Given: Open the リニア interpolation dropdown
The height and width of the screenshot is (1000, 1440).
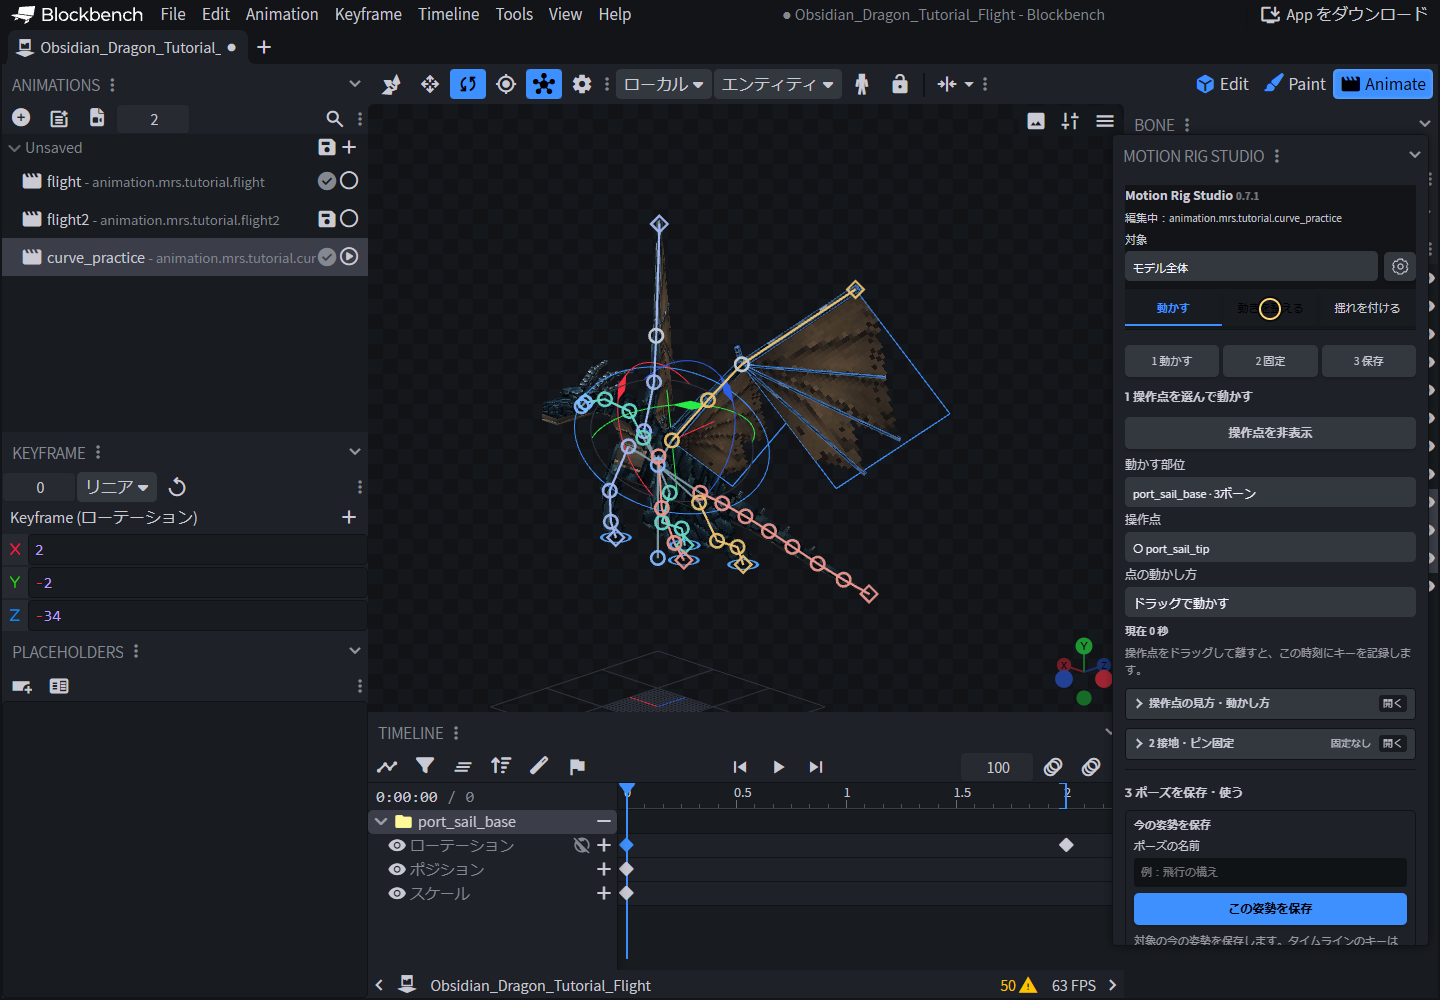Looking at the screenshot, I should point(117,487).
